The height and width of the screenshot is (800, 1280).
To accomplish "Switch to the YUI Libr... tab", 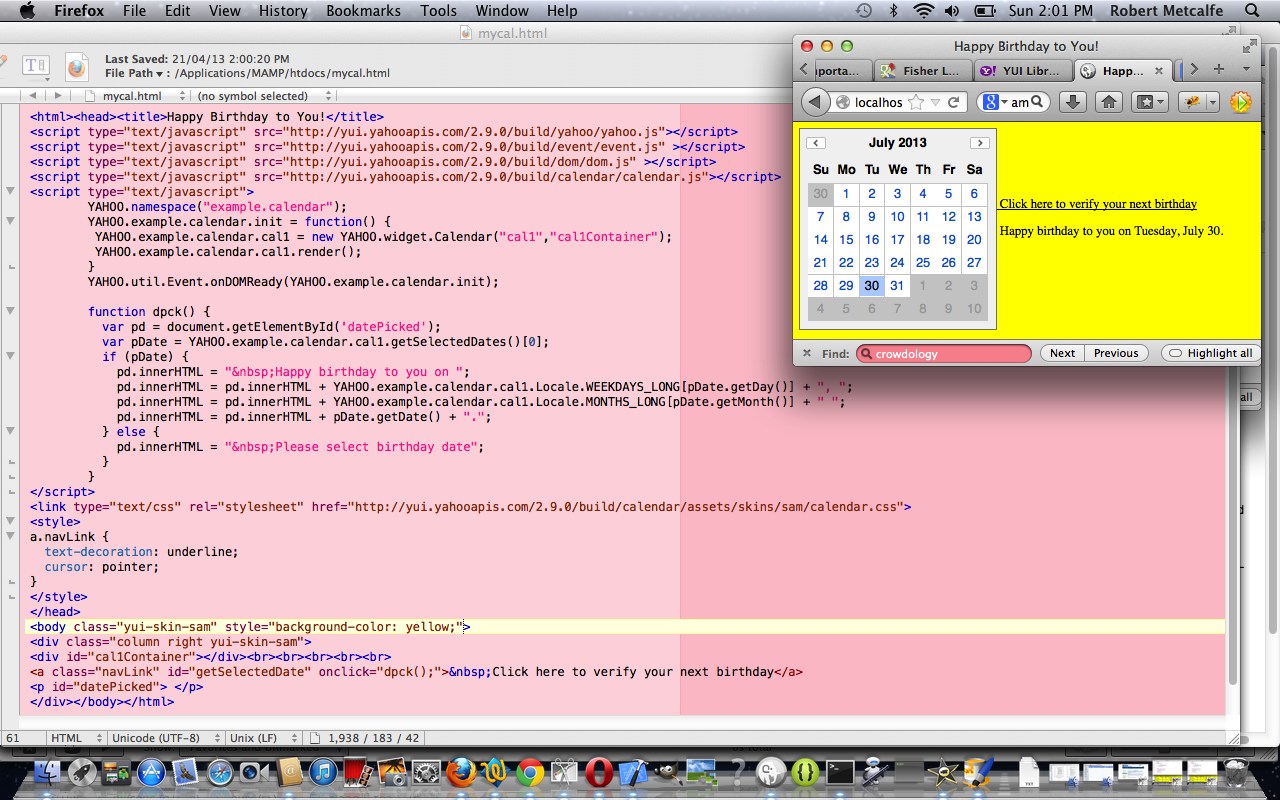I will (x=1021, y=70).
